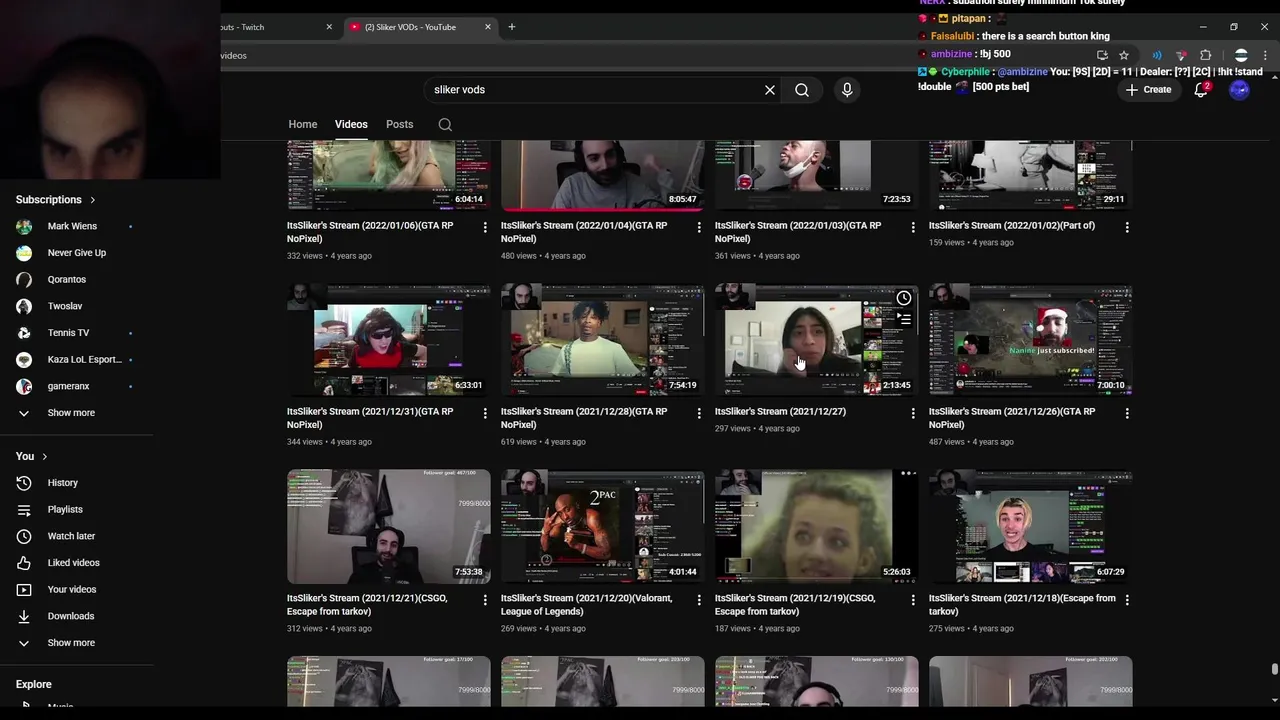
Task: Open options menu for 2021/12/26 stream video
Action: point(1127,414)
